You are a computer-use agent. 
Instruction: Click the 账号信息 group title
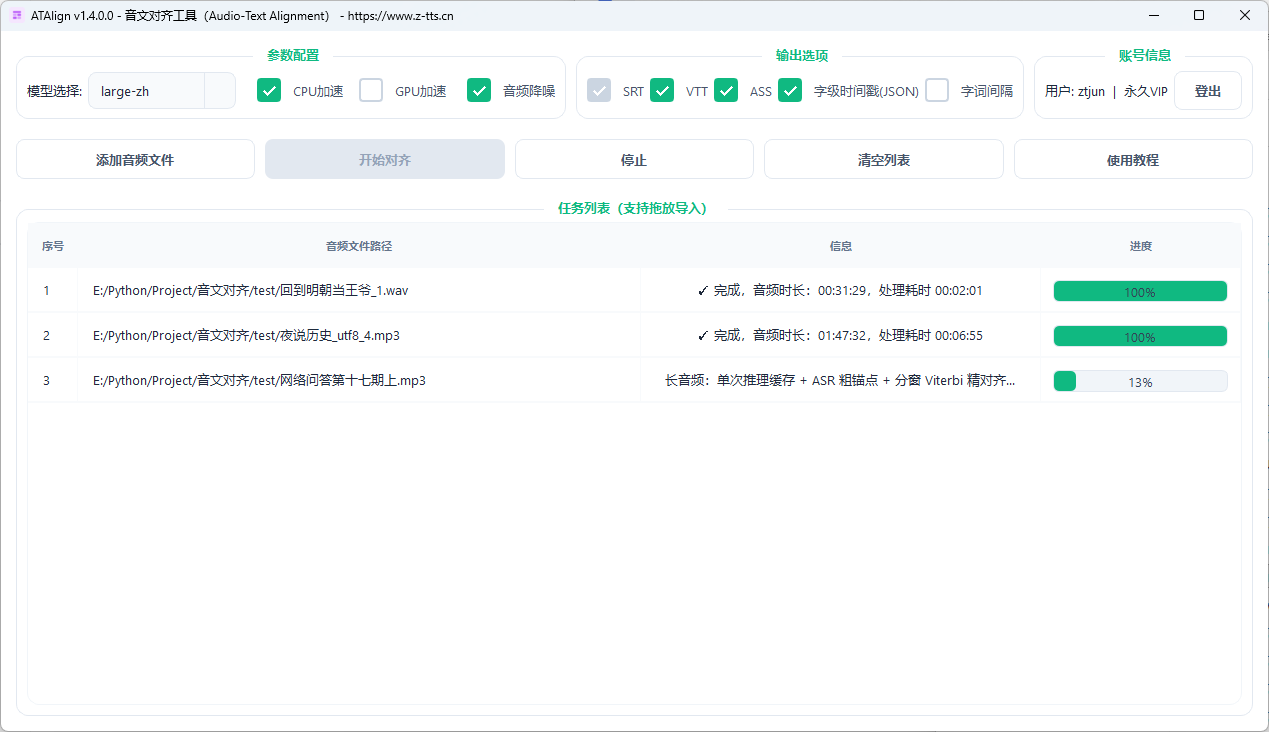(1144, 56)
